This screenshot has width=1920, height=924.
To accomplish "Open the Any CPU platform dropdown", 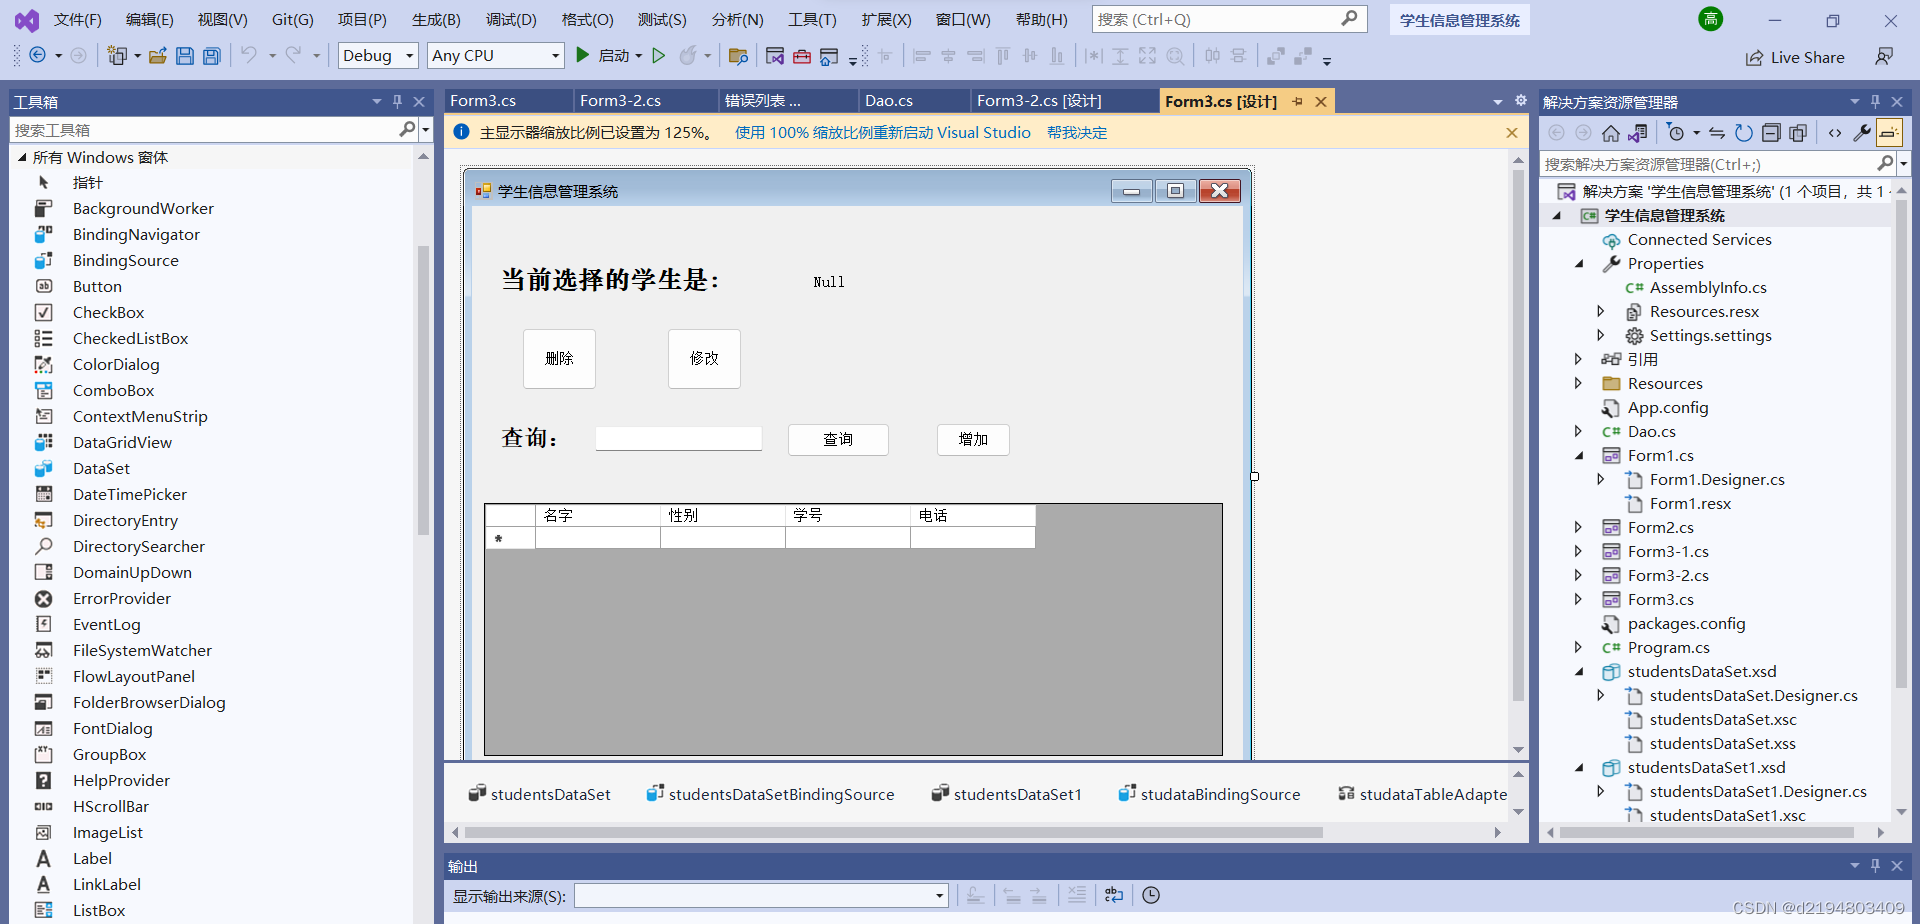I will tap(554, 55).
